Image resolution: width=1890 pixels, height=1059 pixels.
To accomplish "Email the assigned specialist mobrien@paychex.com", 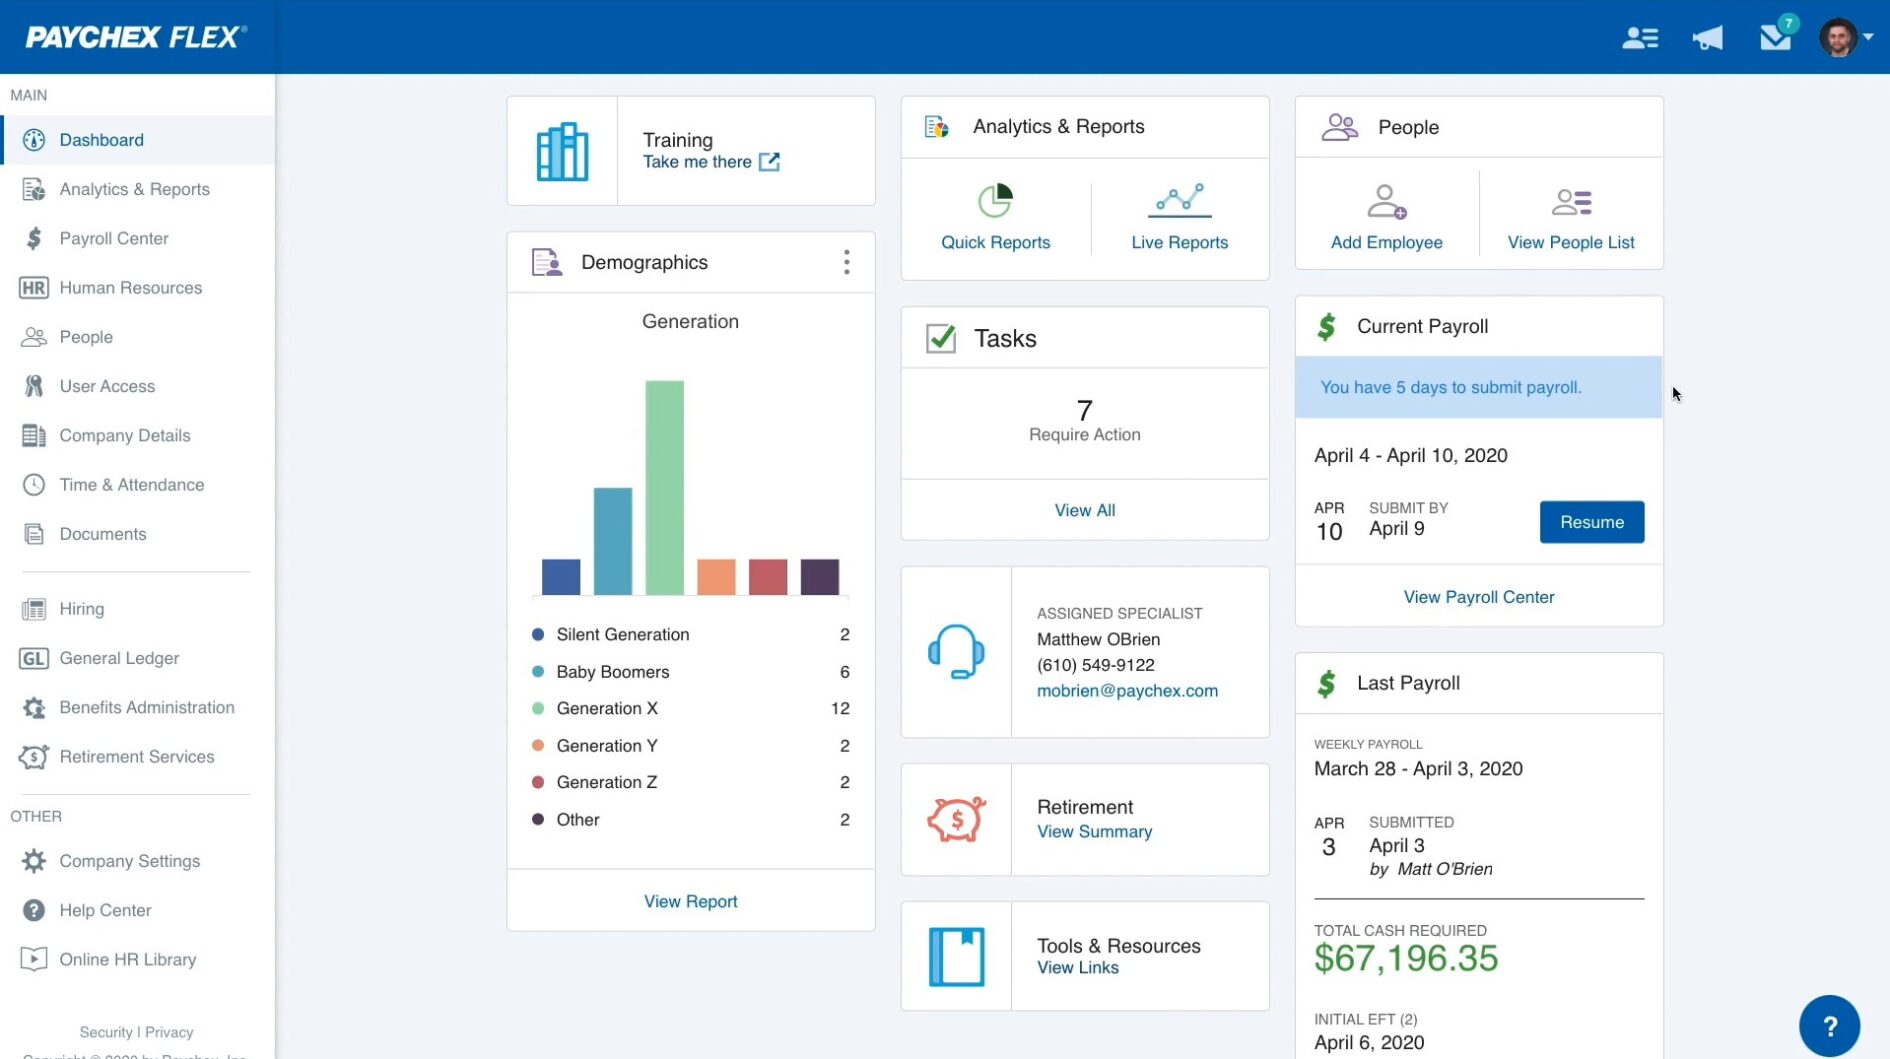I will (1127, 690).
